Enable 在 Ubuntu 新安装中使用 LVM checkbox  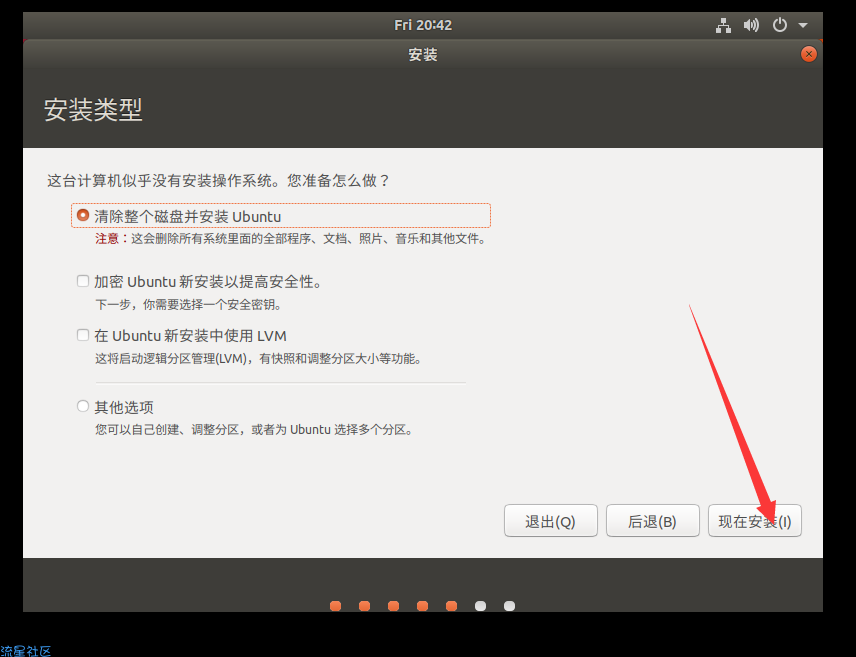click(83, 335)
